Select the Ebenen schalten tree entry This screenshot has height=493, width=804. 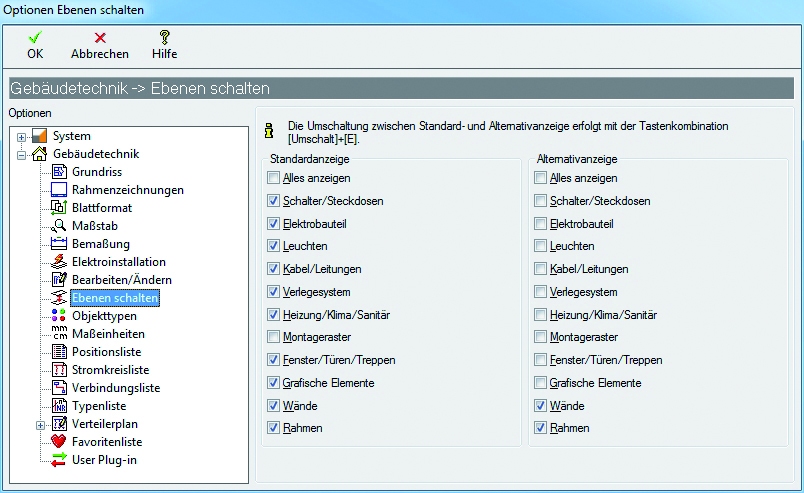[x=114, y=298]
